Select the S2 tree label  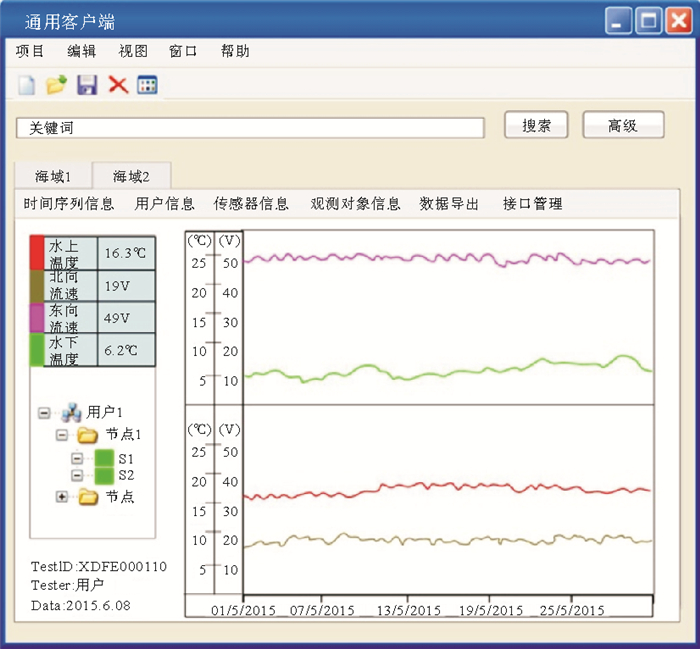pyautogui.click(x=126, y=475)
